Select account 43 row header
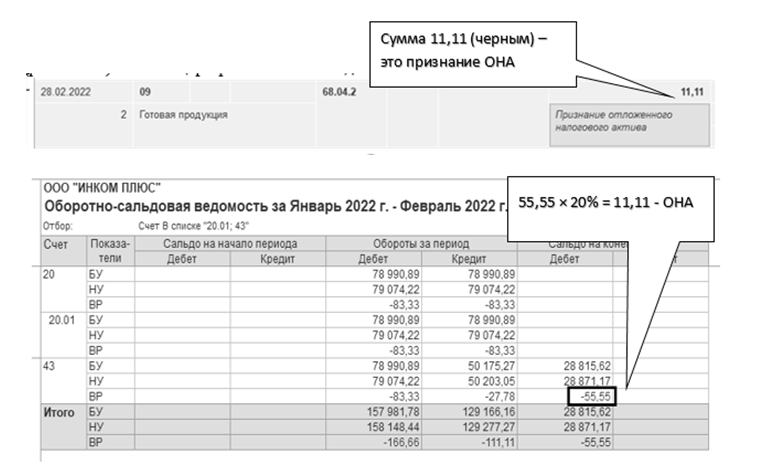The width and height of the screenshot is (757, 471). point(49,366)
